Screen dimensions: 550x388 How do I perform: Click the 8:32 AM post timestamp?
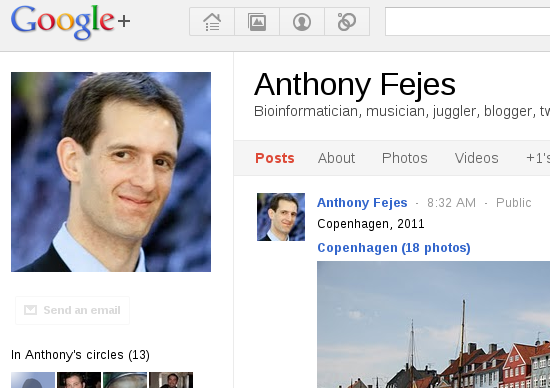click(x=451, y=203)
